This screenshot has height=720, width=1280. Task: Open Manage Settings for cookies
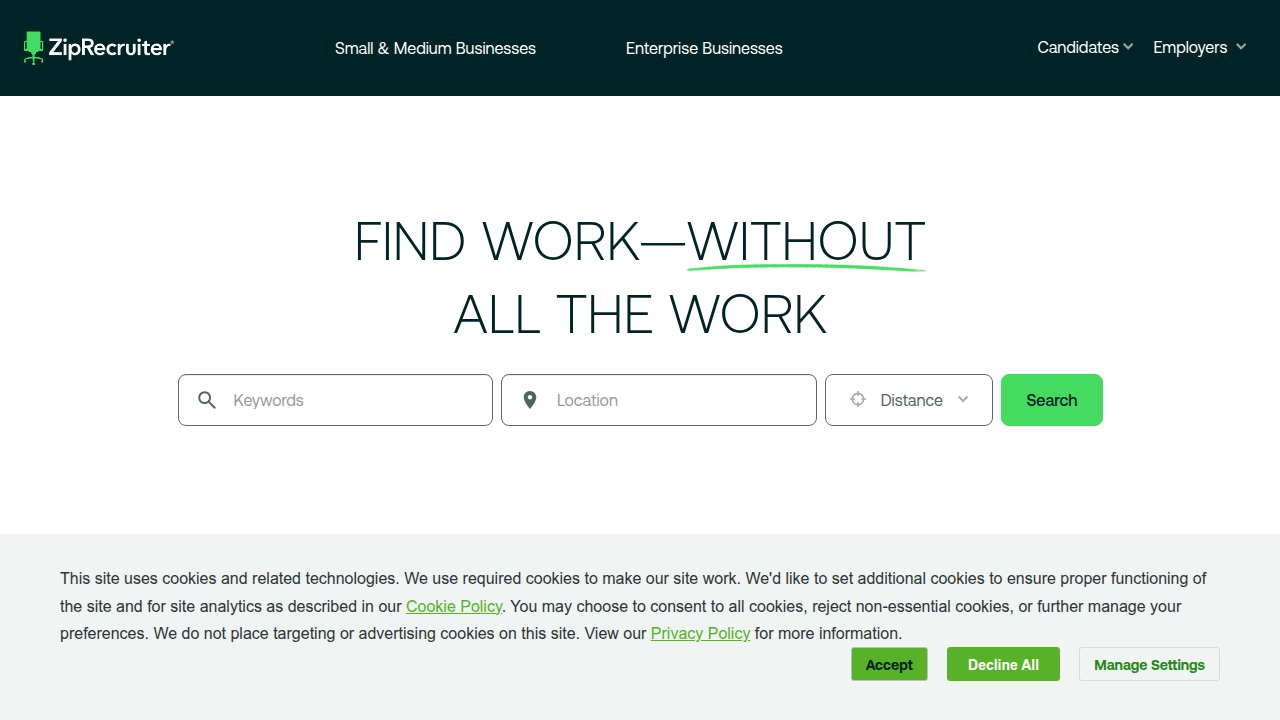pyautogui.click(x=1149, y=665)
